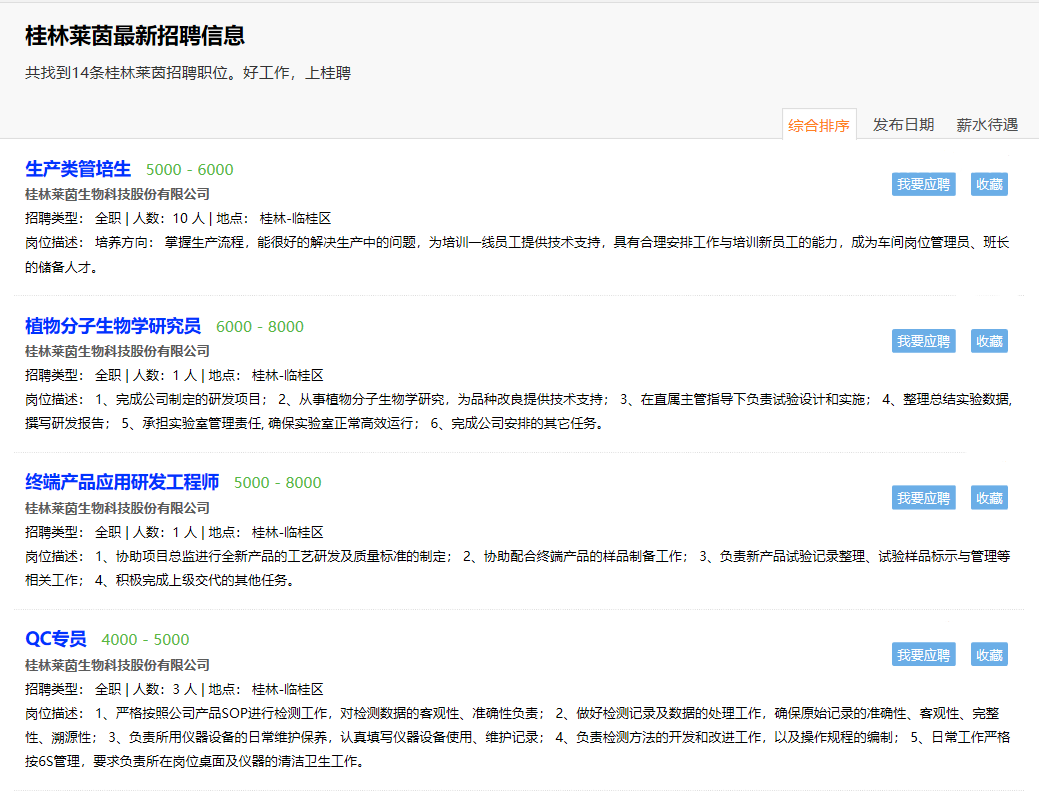Viewport: 1039px width, 795px height.
Task: Click the job description mentioning 研发报告
Action: point(518,411)
